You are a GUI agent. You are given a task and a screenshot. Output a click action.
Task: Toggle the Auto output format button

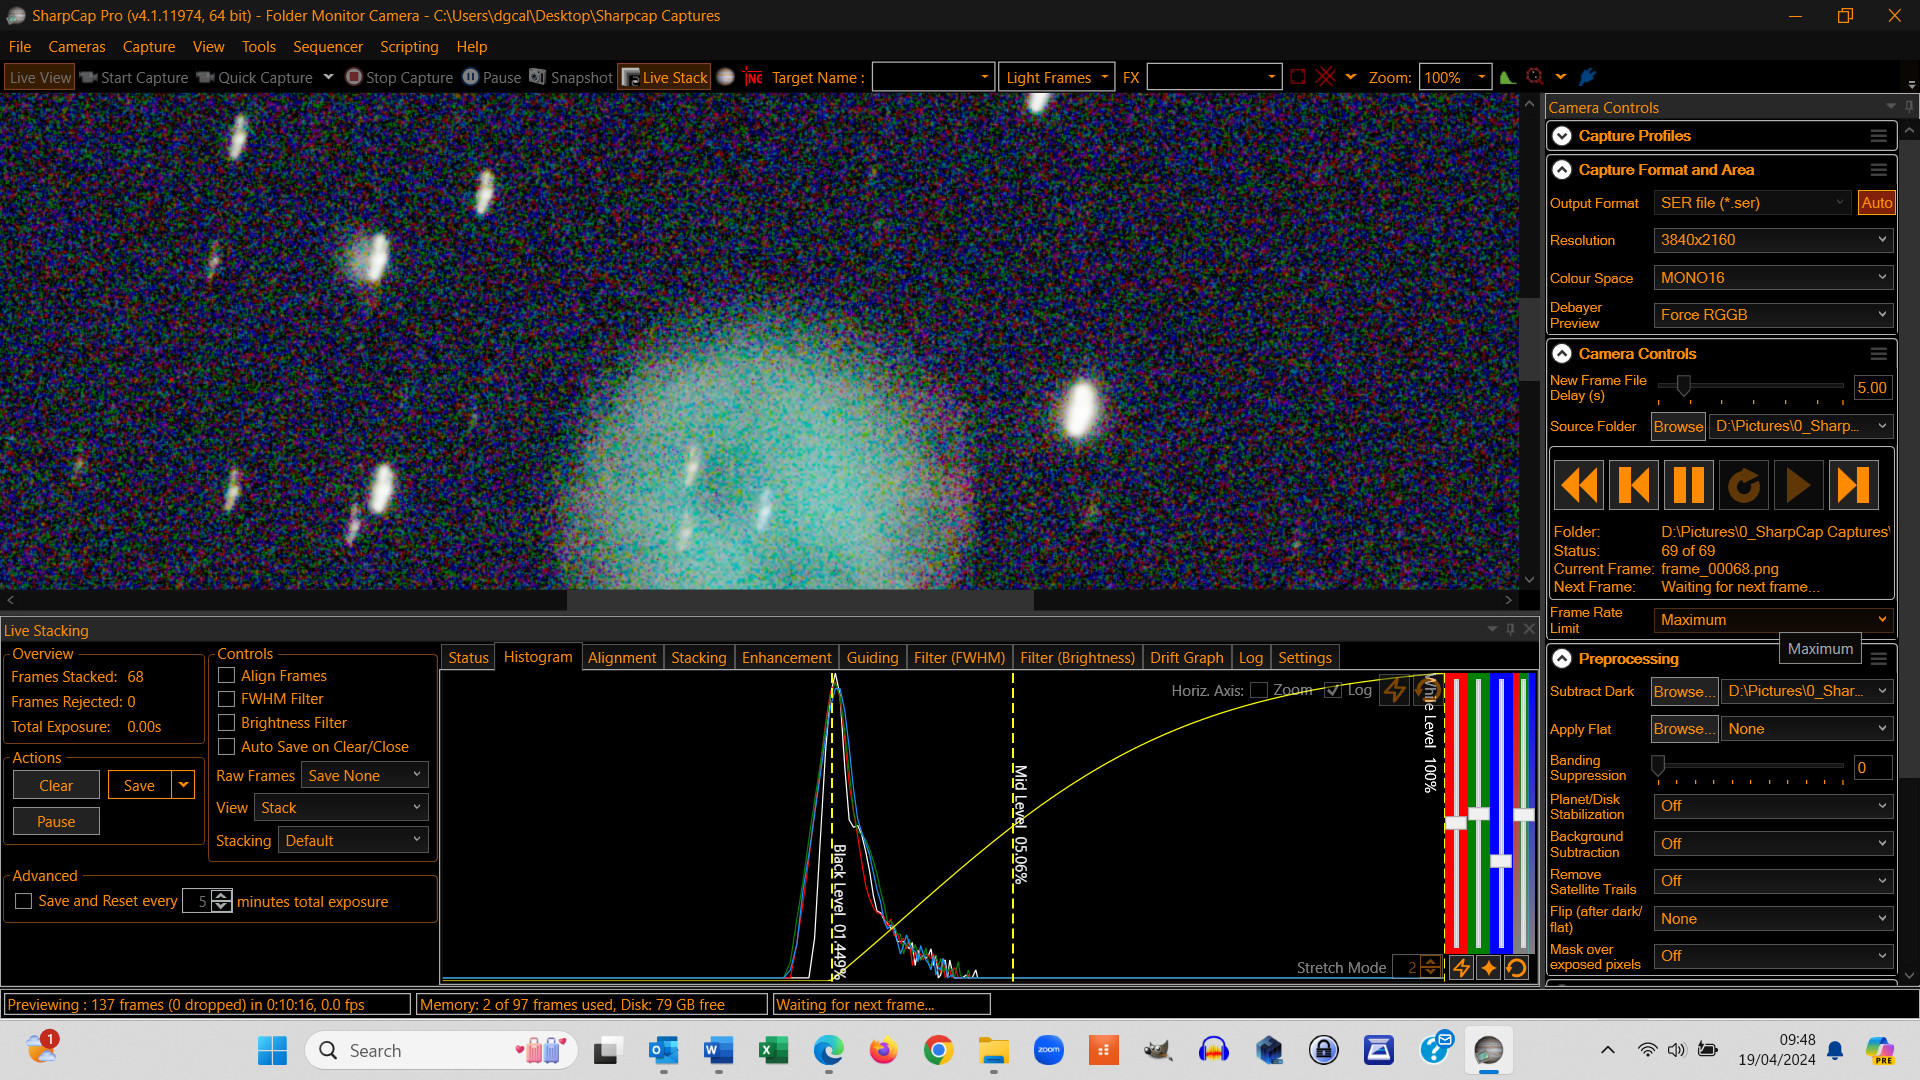pos(1876,203)
